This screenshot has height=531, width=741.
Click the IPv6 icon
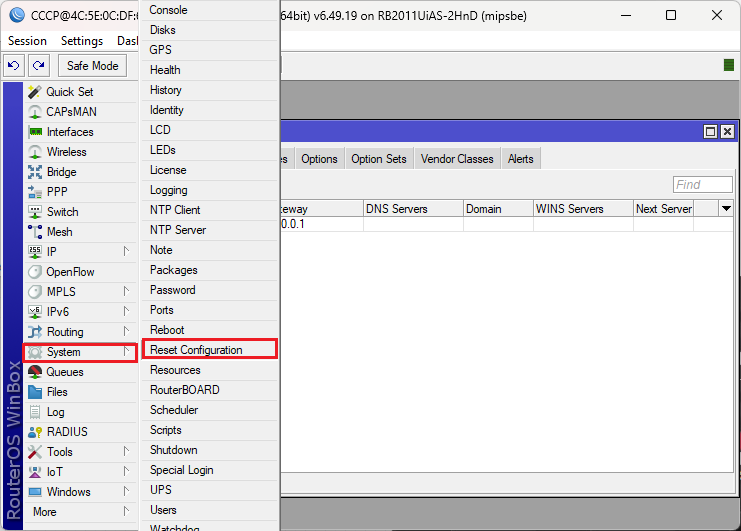pyautogui.click(x=34, y=312)
